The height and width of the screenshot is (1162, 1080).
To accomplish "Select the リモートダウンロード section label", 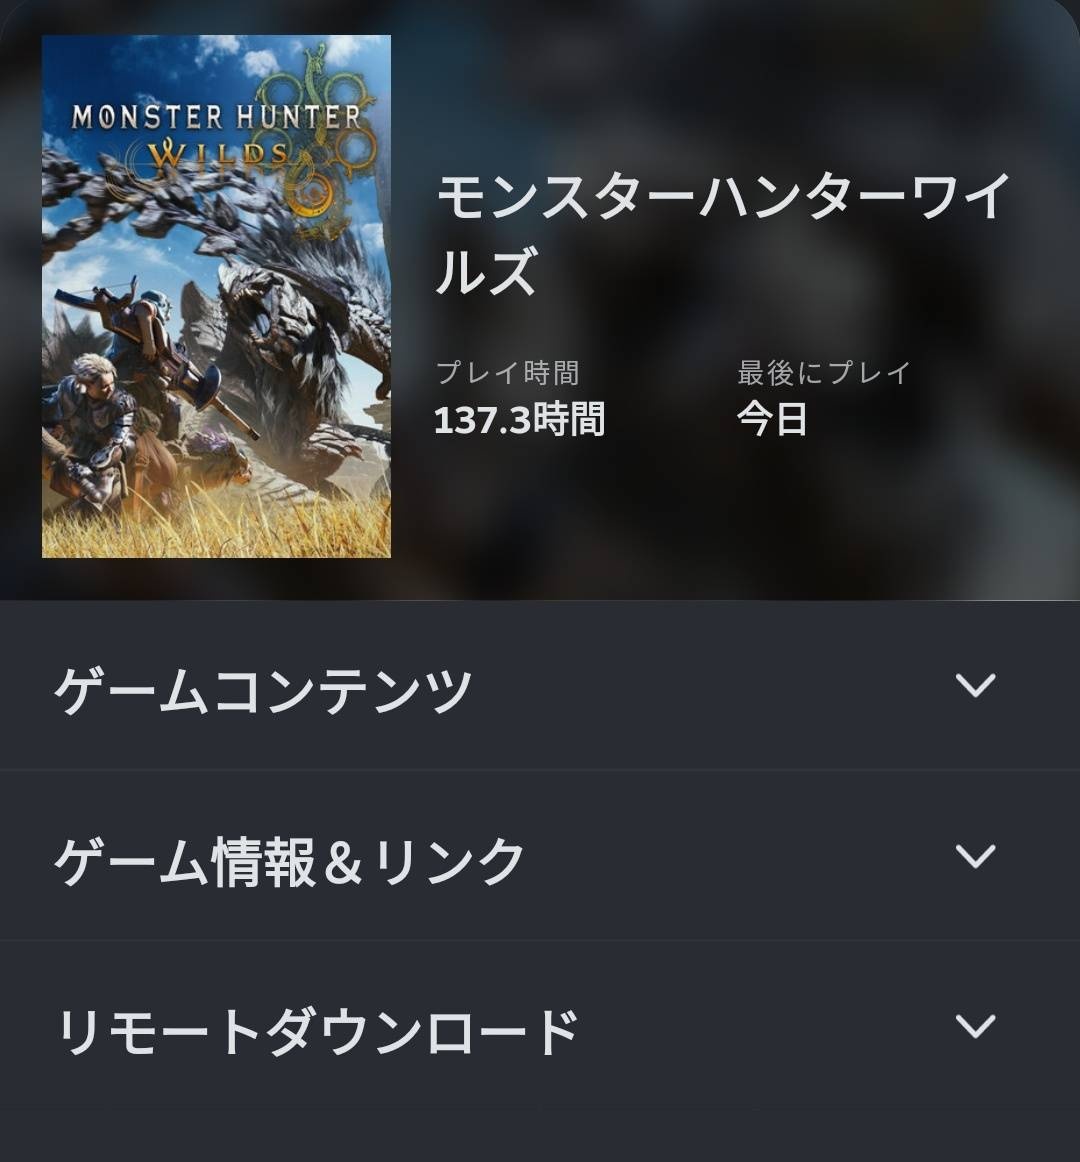I will coord(317,1031).
